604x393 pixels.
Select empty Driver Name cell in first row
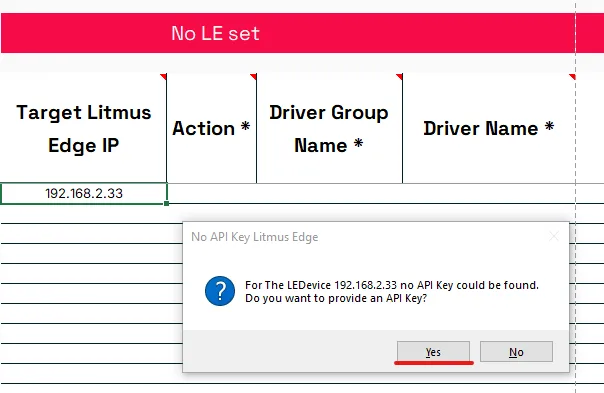pyautogui.click(x=489, y=193)
